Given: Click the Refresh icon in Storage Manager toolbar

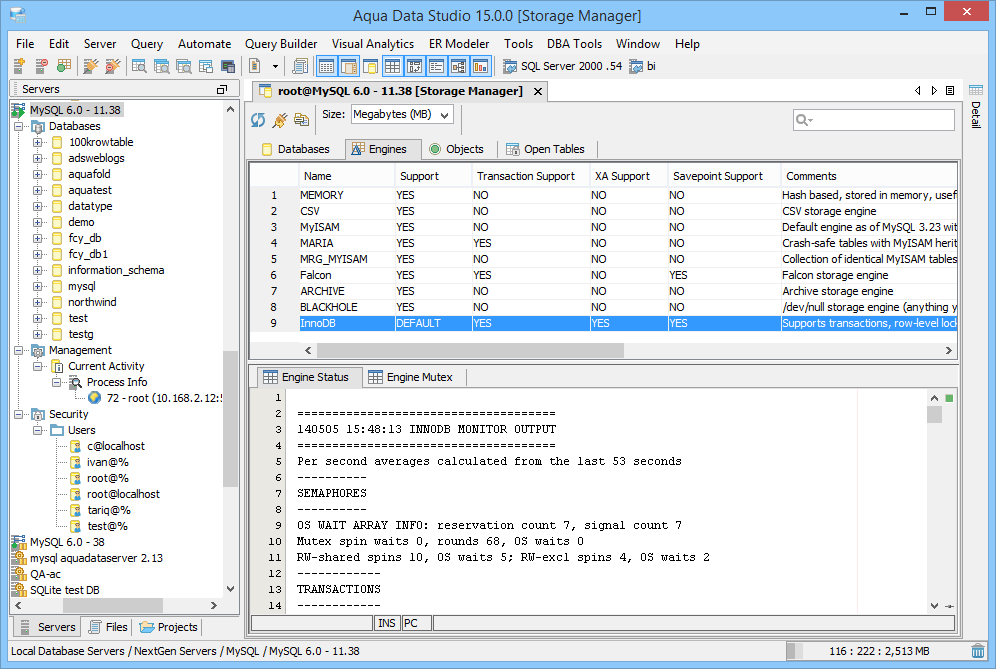Looking at the screenshot, I should coord(258,120).
